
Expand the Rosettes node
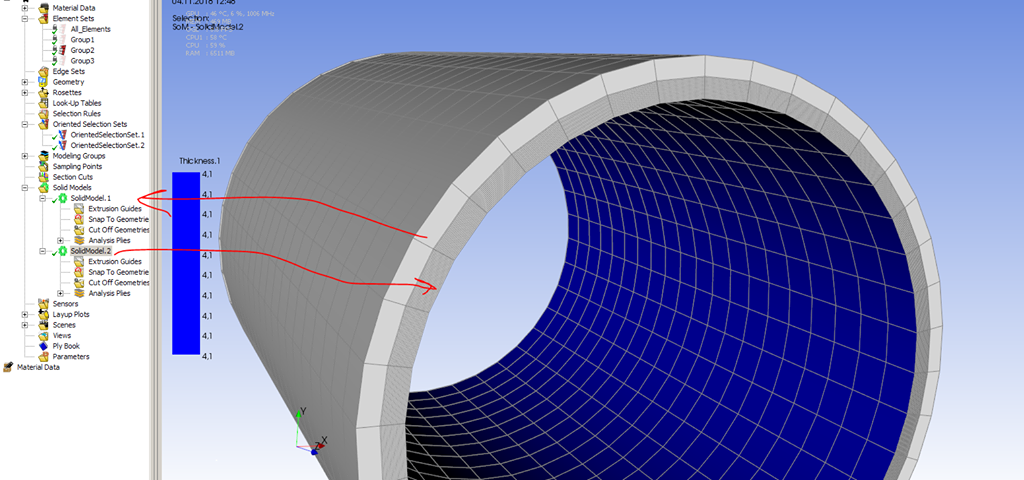click(x=25, y=93)
